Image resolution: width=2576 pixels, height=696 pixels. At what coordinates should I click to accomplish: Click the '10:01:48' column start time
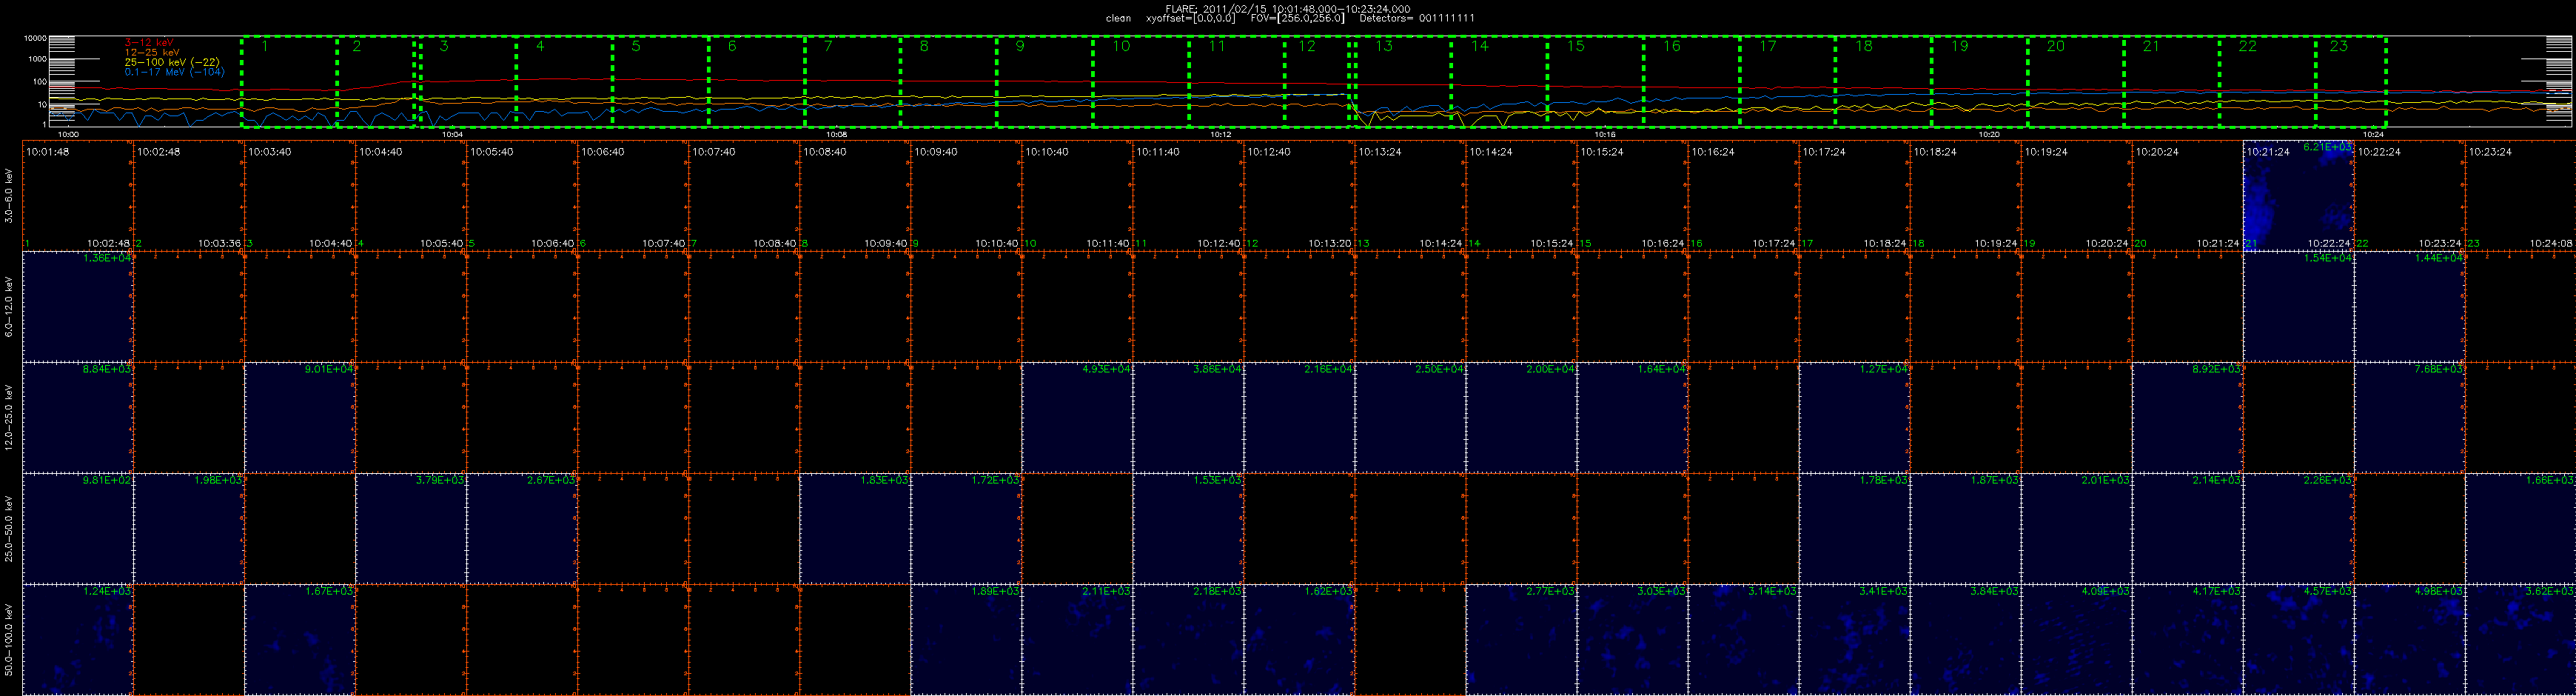(x=48, y=152)
